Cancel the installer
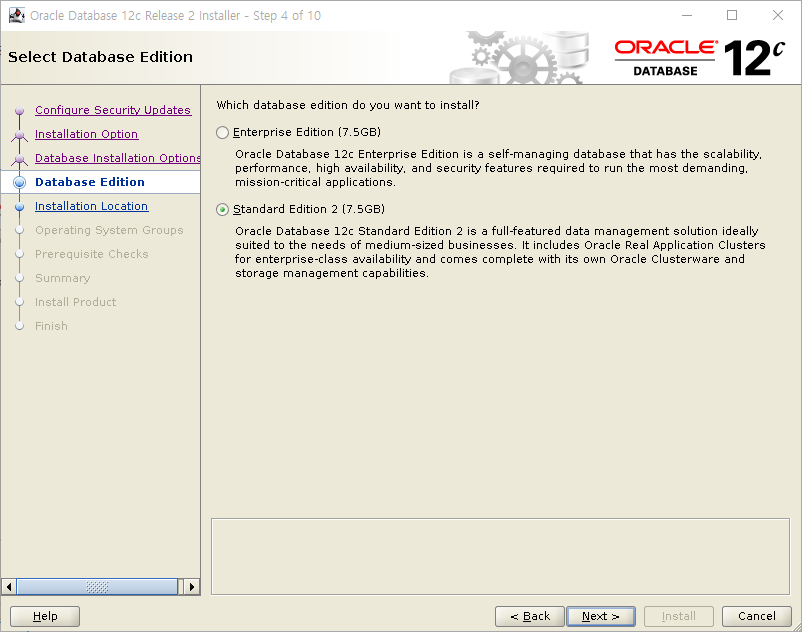Image resolution: width=802 pixels, height=632 pixels. pyautogui.click(x=756, y=616)
